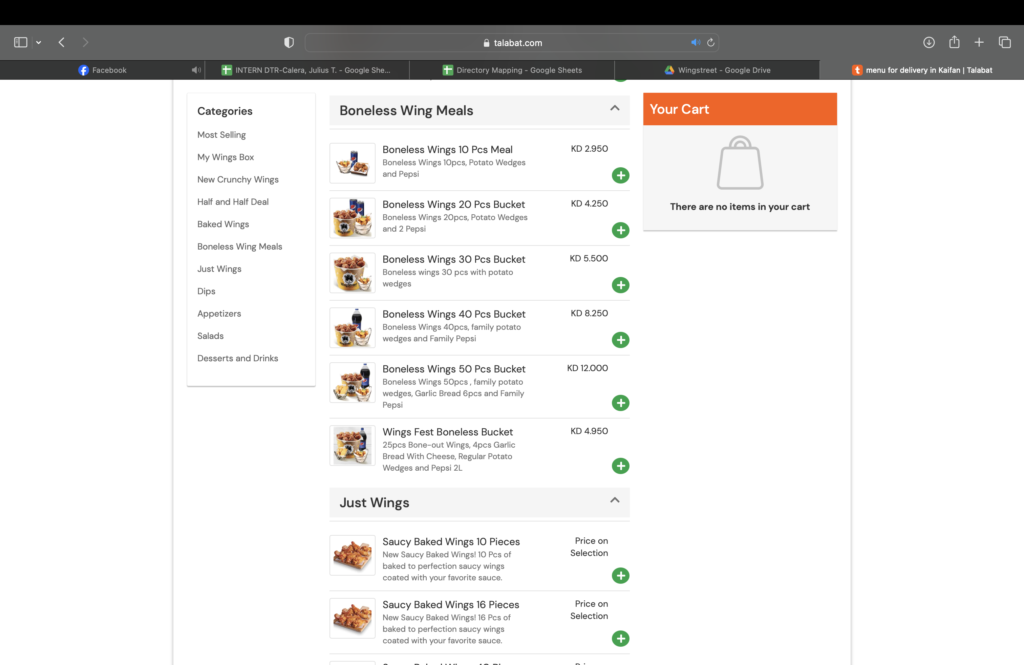Image resolution: width=1024 pixels, height=665 pixels.
Task: Add Saucy Baked Wings 10 Pieces to cart
Action: (x=620, y=576)
